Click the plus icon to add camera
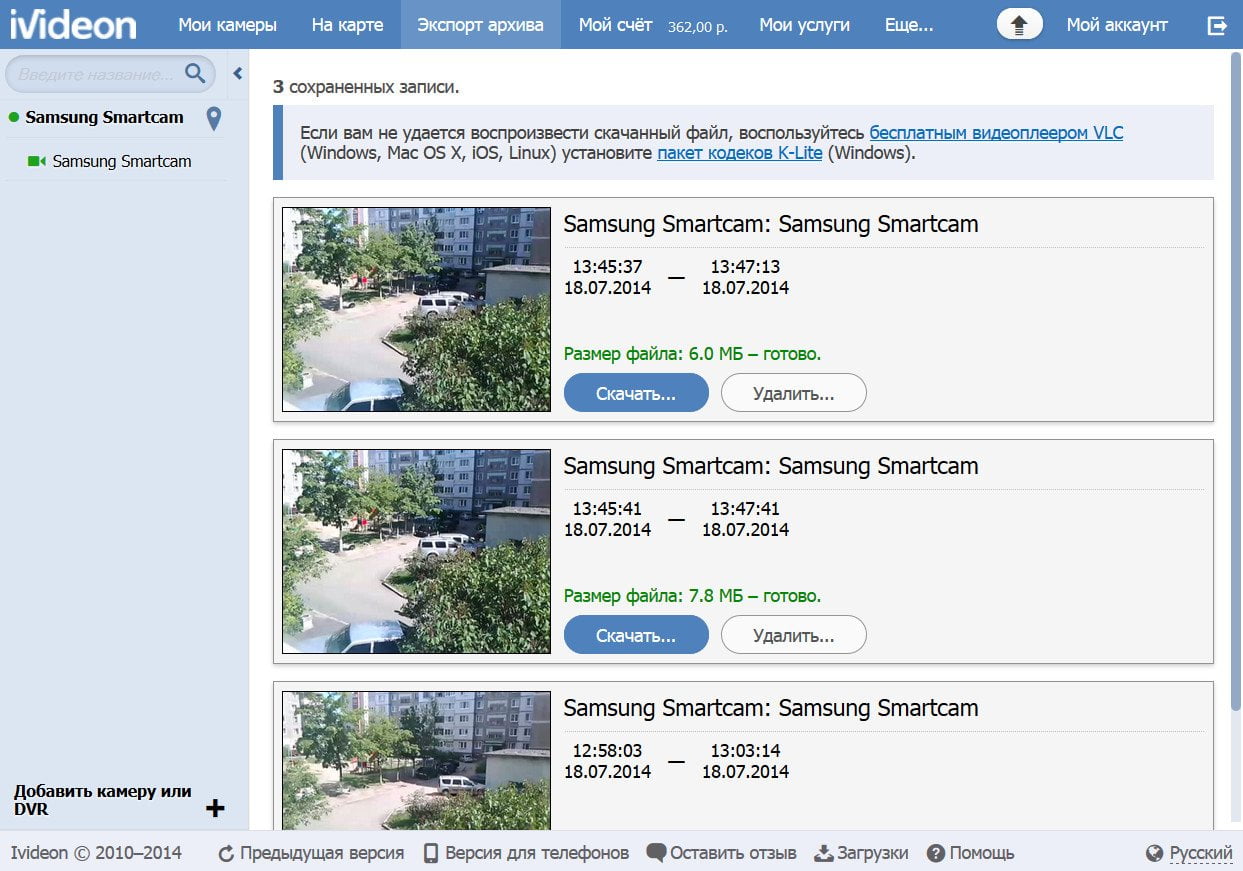The height and width of the screenshot is (871, 1243). (x=215, y=808)
